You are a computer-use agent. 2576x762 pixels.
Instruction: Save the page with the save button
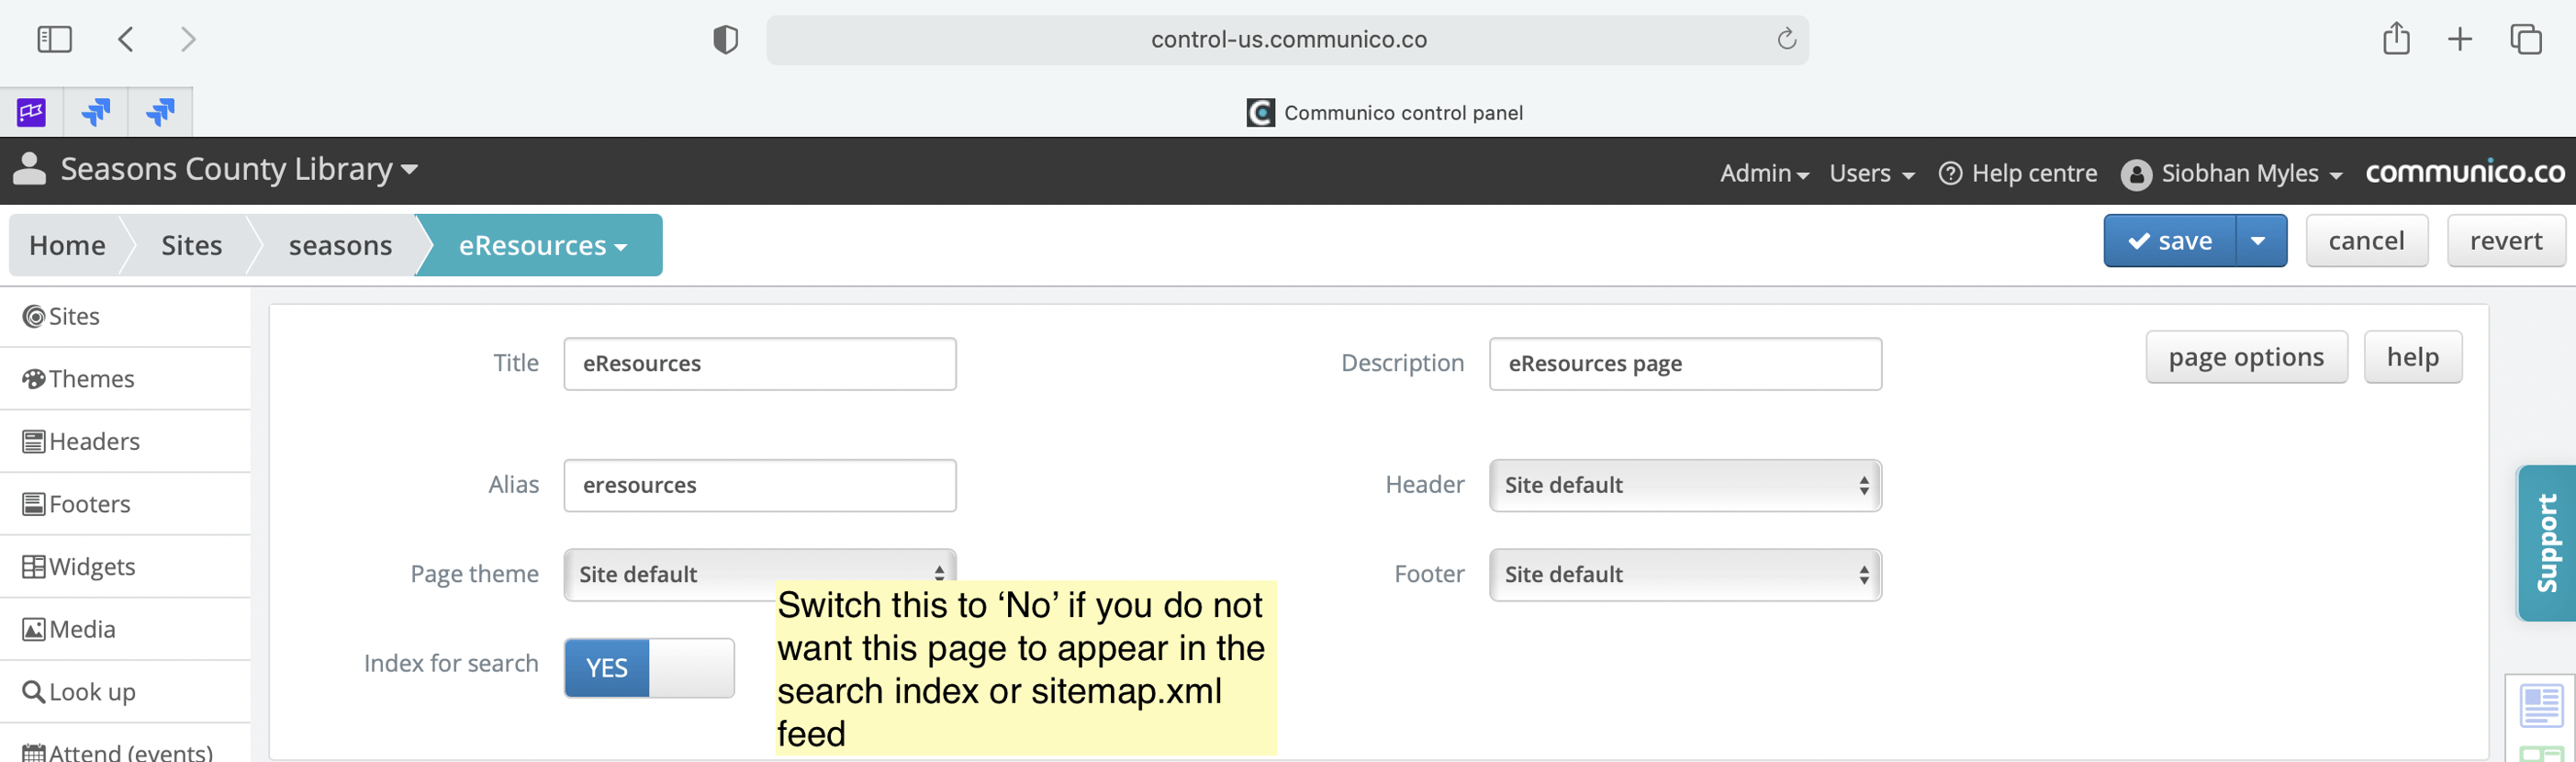coord(2169,241)
